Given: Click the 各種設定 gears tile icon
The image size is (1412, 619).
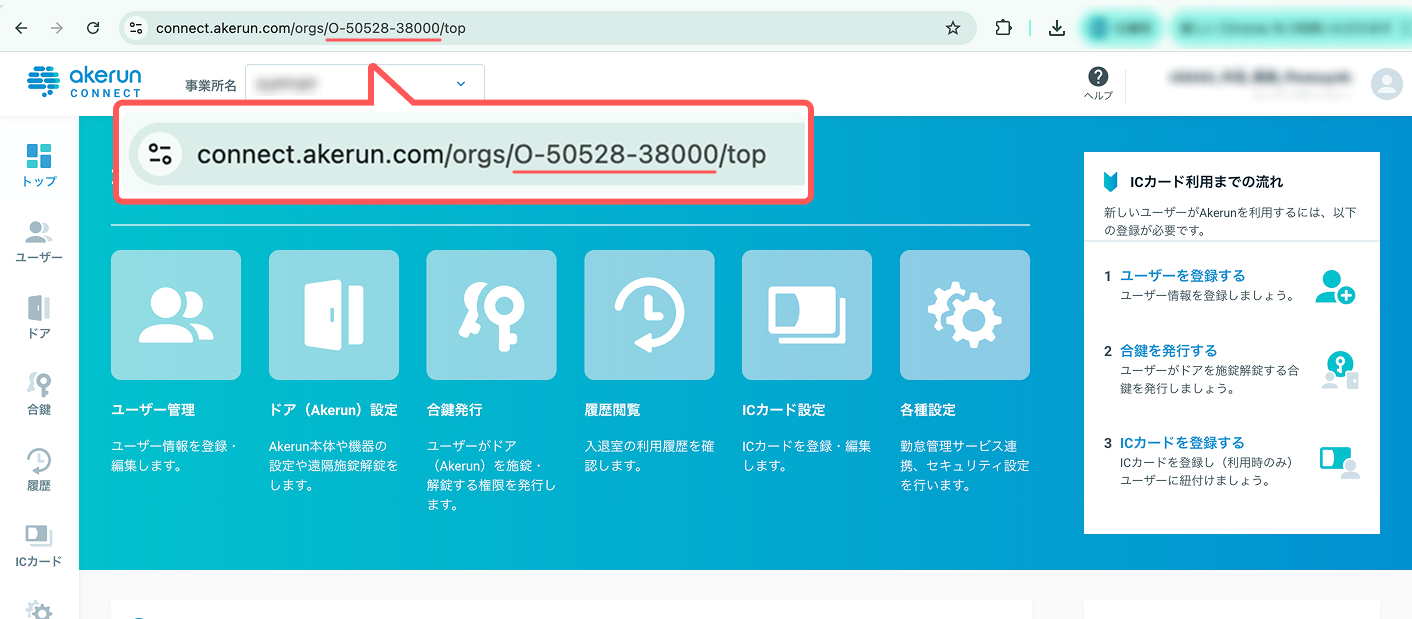Looking at the screenshot, I should [x=965, y=315].
